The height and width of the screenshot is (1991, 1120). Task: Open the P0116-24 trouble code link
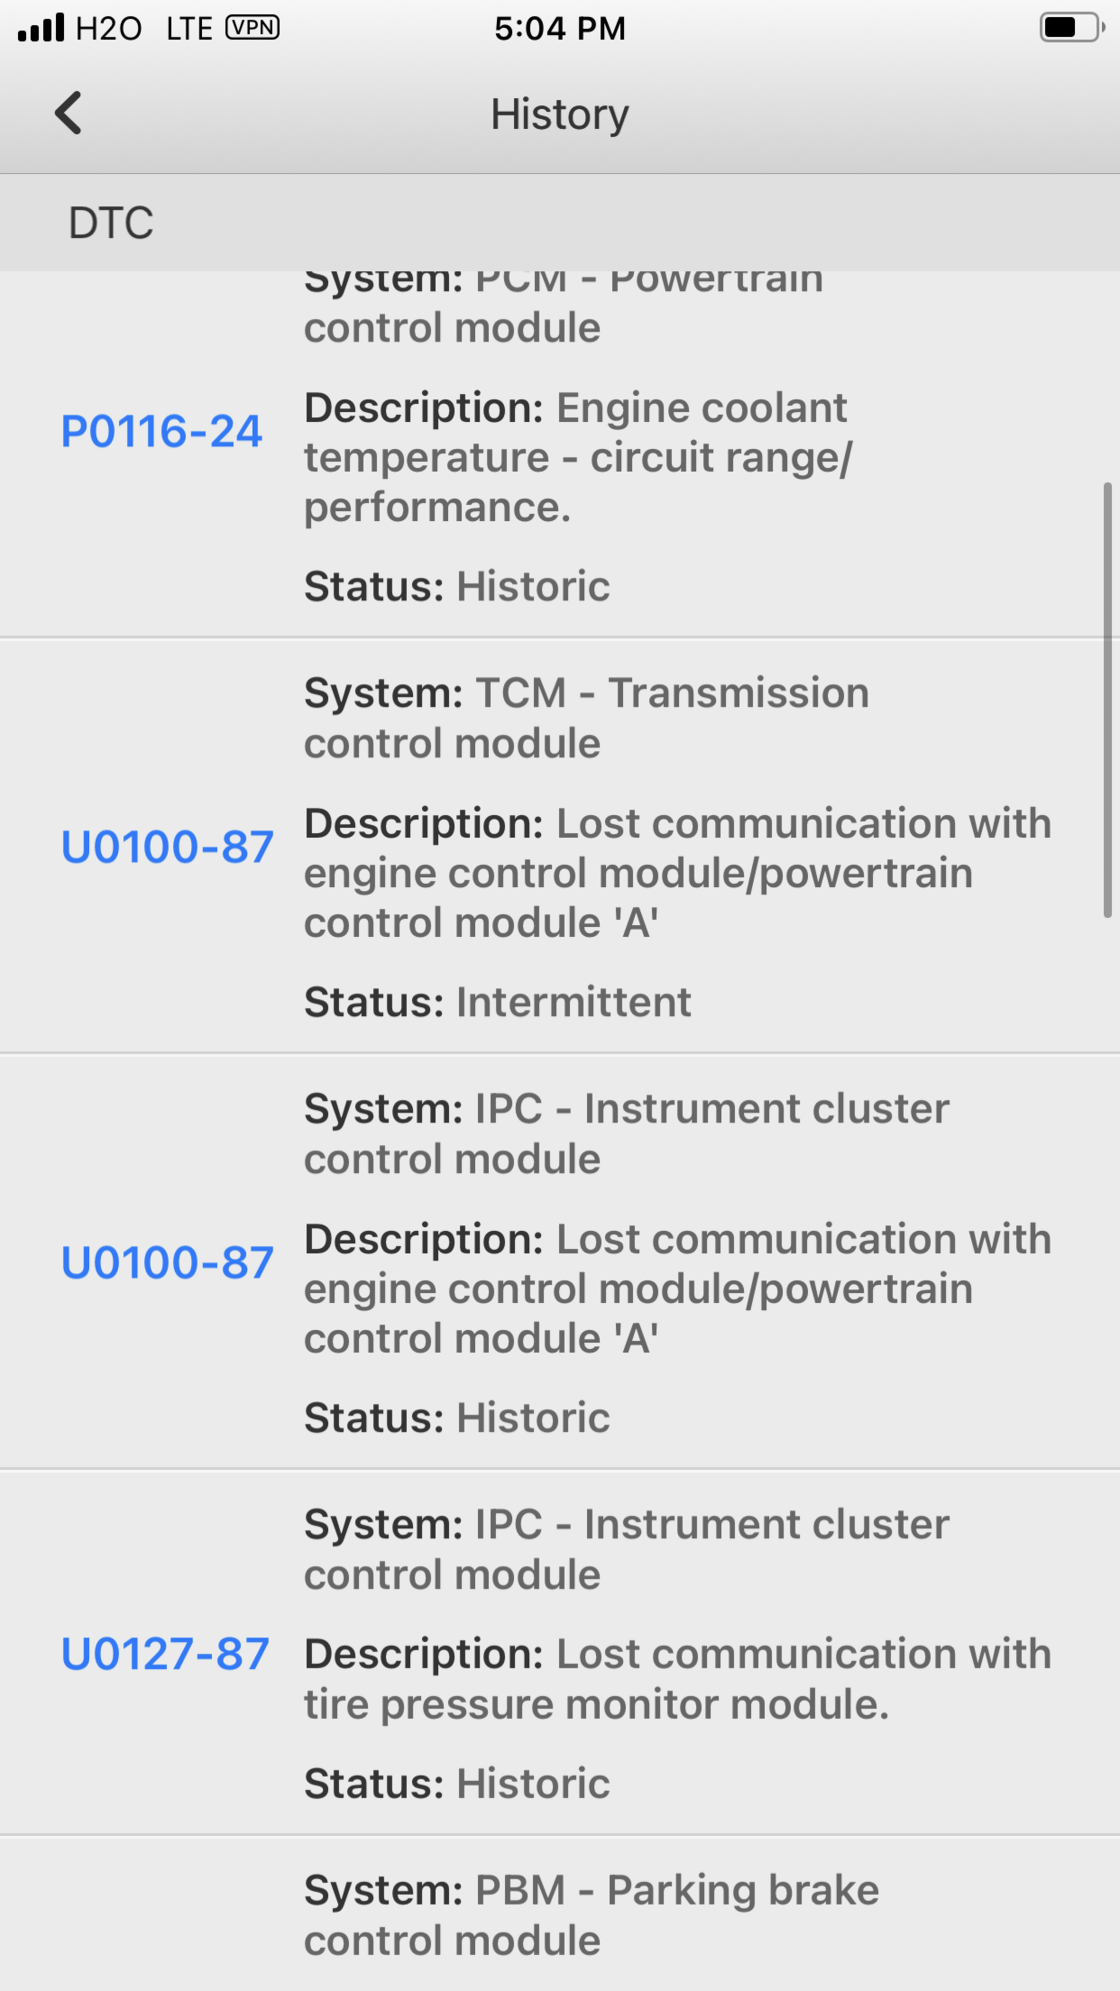(x=161, y=432)
